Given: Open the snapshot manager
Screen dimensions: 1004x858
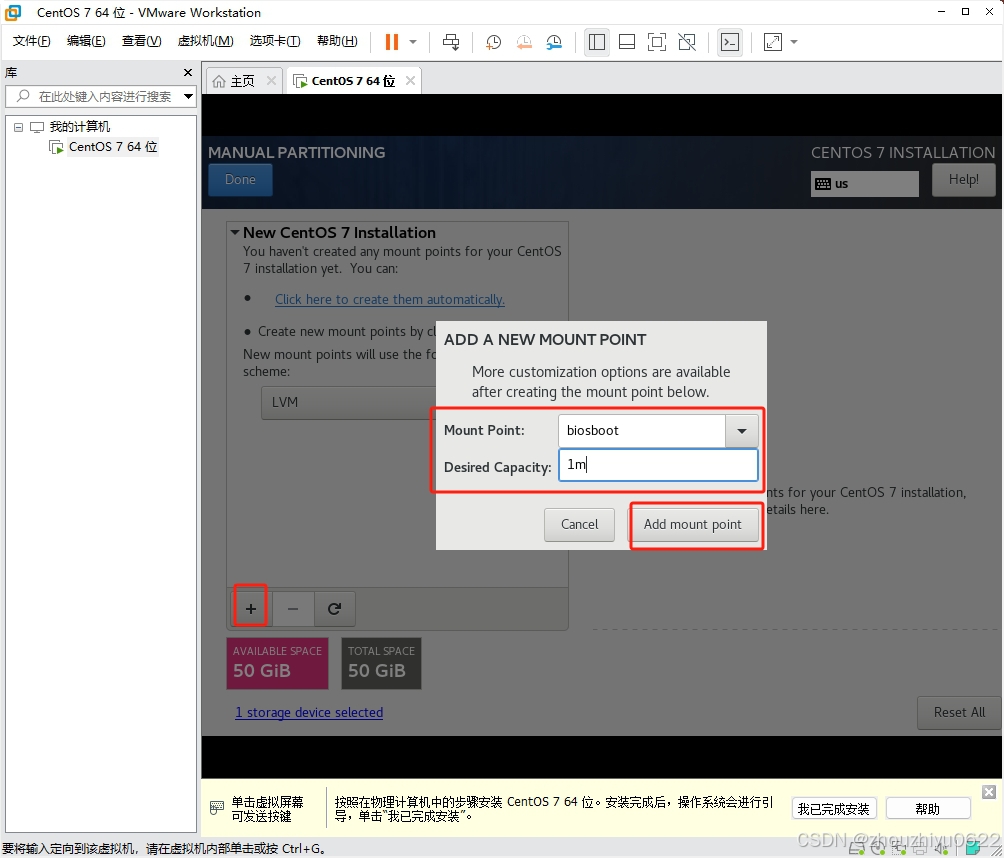Looking at the screenshot, I should pos(554,42).
